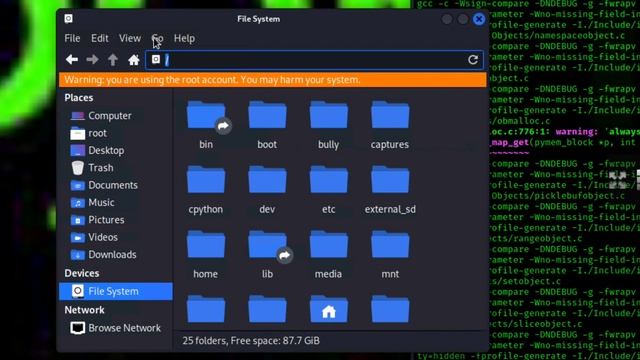Open Trash in the sidebar

click(x=116, y=168)
